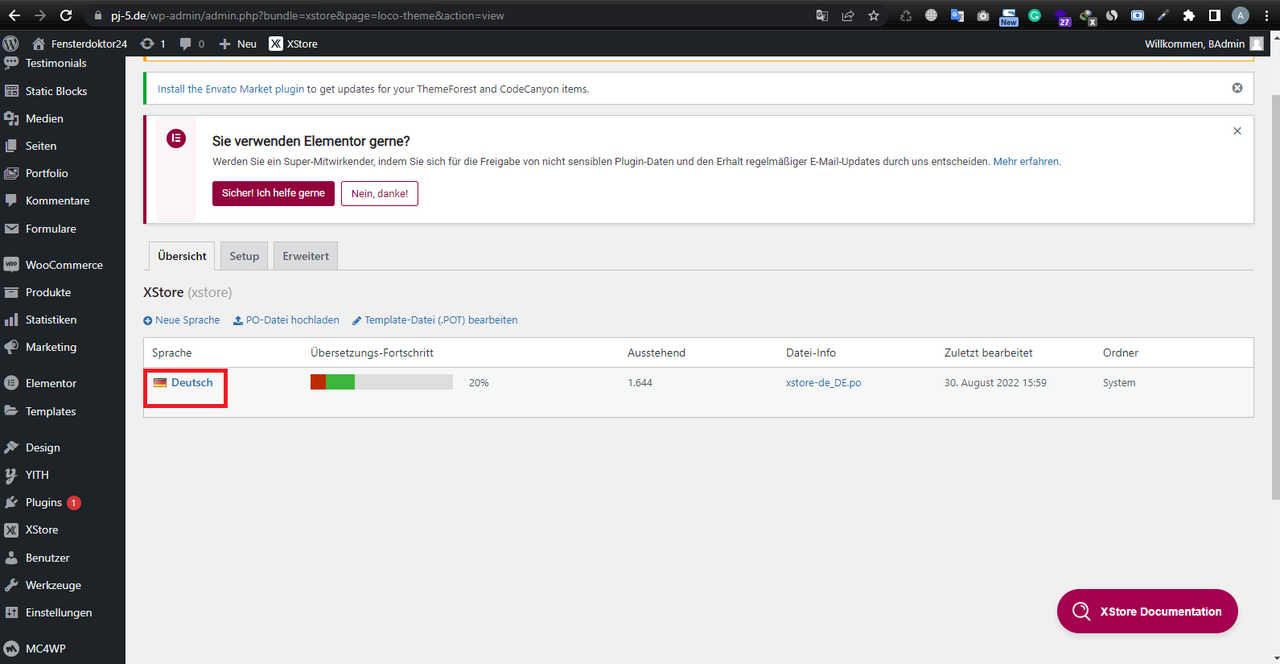Click the share page icon in address bar
1280x664 pixels.
click(848, 15)
